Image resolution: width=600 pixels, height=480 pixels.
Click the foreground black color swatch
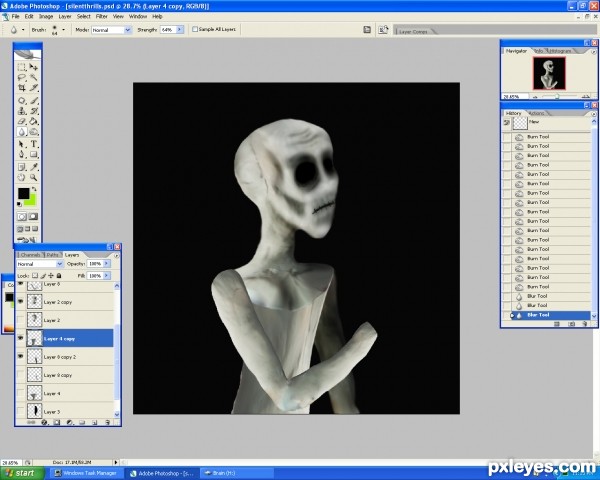click(23, 193)
